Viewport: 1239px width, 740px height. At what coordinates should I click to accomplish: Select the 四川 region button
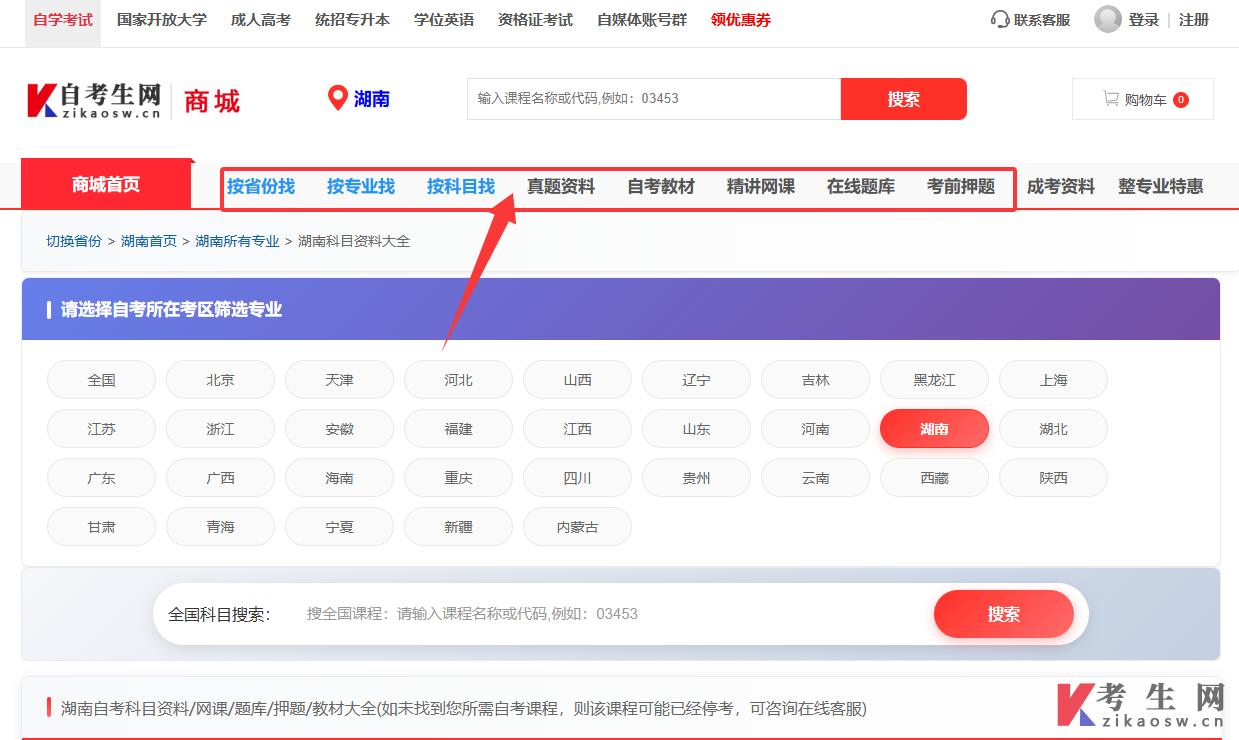click(577, 478)
